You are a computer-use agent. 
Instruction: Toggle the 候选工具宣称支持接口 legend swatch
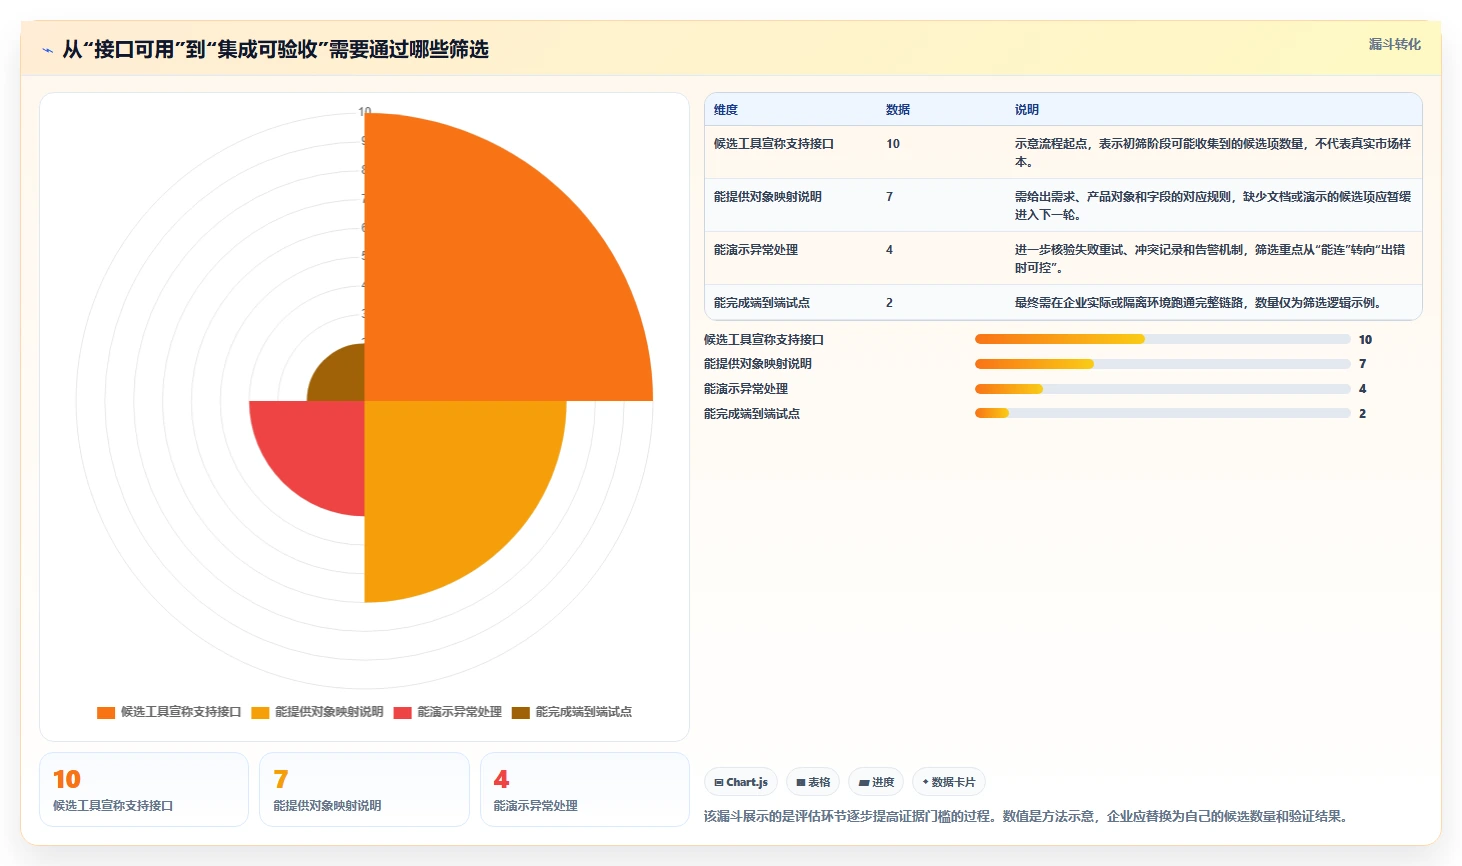(x=106, y=712)
